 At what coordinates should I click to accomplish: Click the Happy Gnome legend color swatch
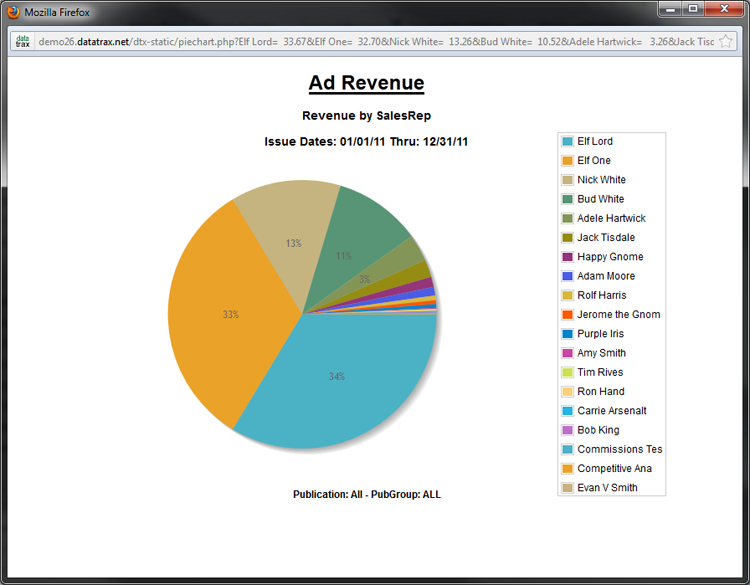click(567, 257)
